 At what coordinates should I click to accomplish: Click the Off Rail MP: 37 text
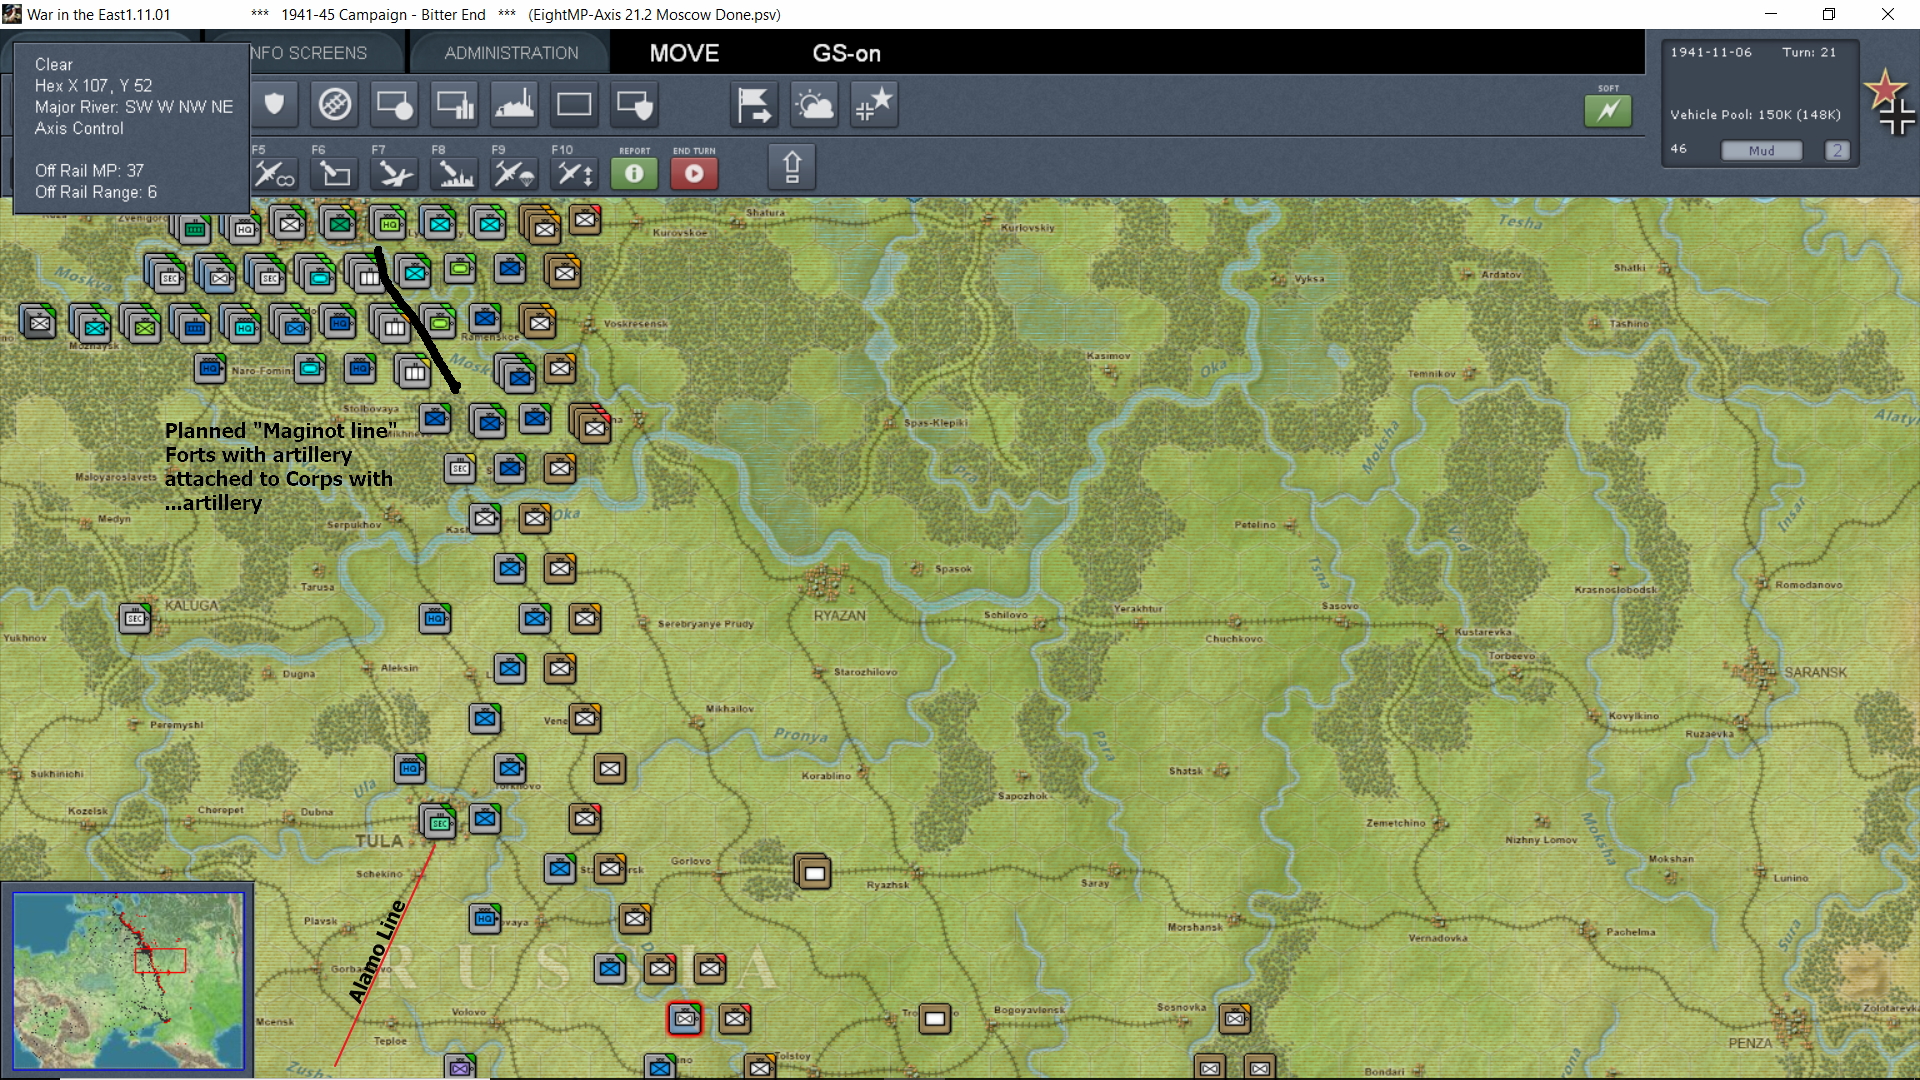(89, 171)
